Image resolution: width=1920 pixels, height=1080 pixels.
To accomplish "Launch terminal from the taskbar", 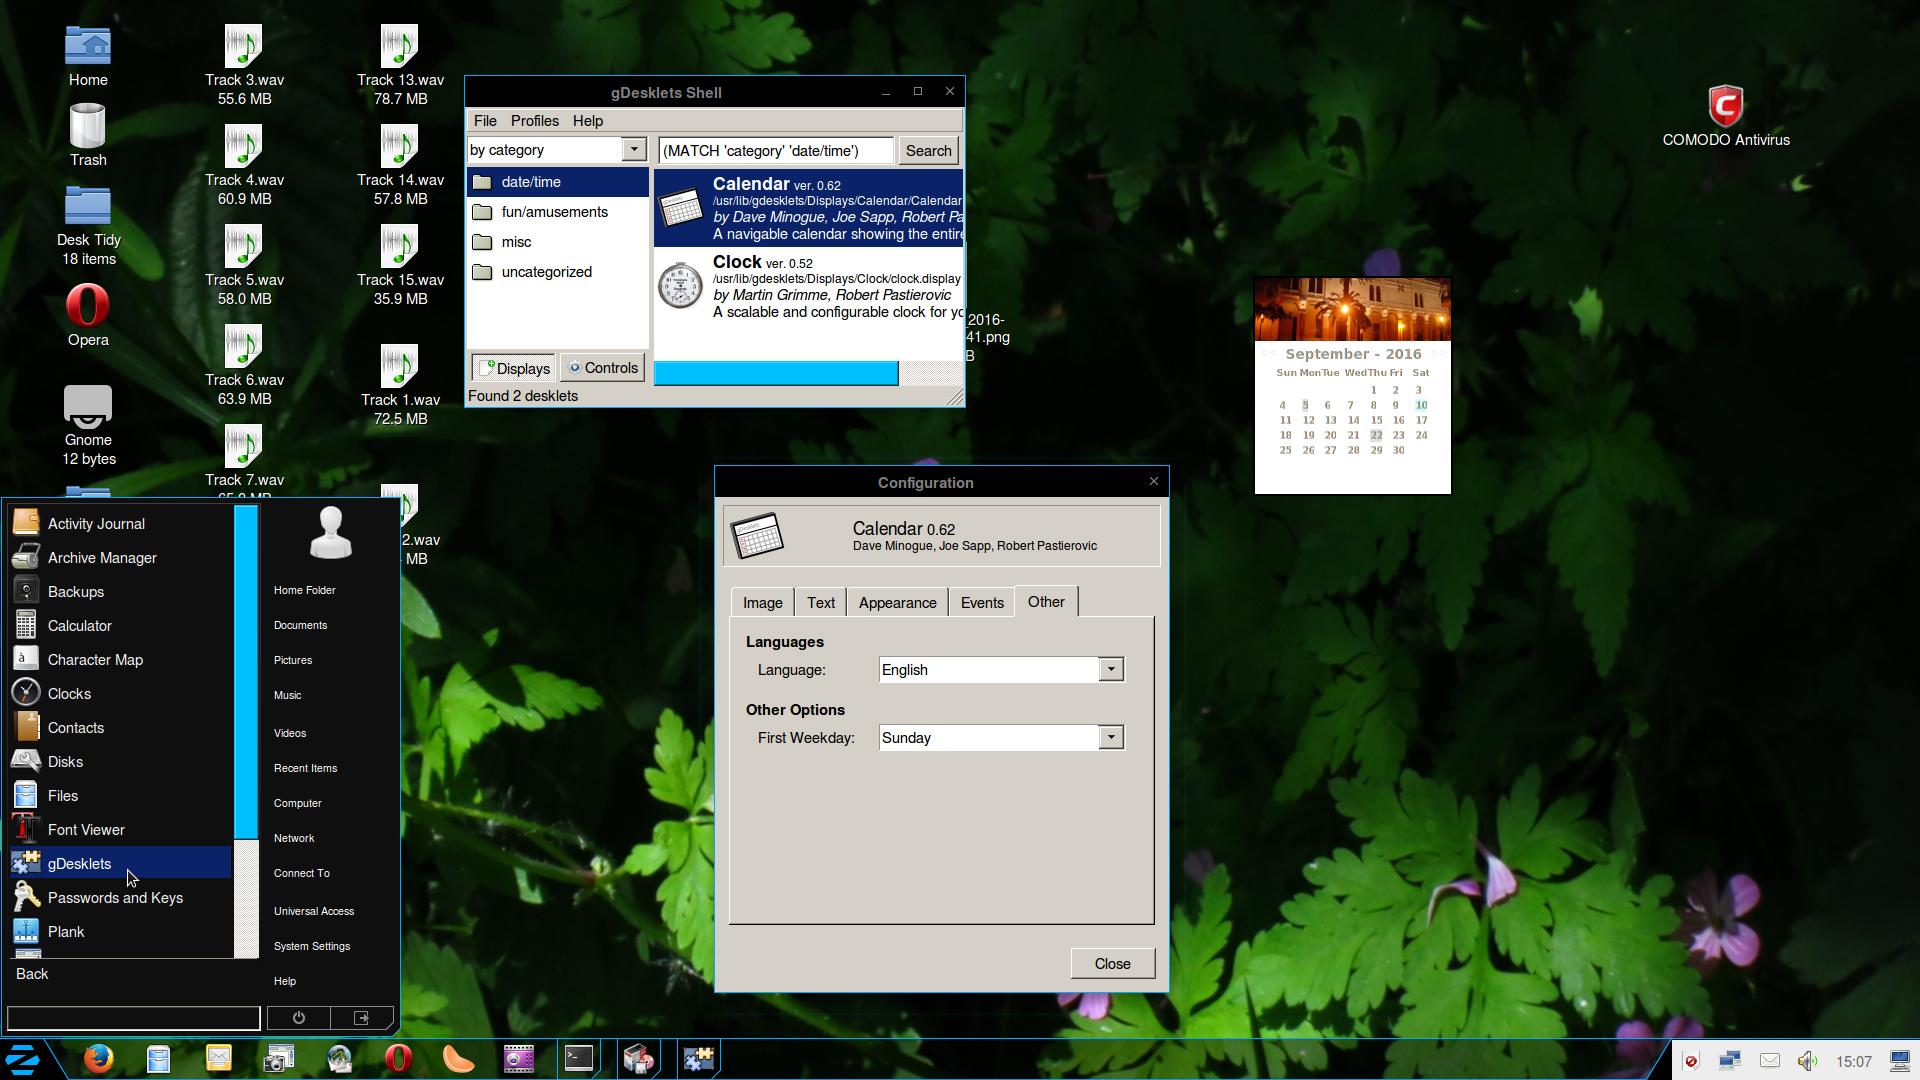I will click(x=579, y=1059).
